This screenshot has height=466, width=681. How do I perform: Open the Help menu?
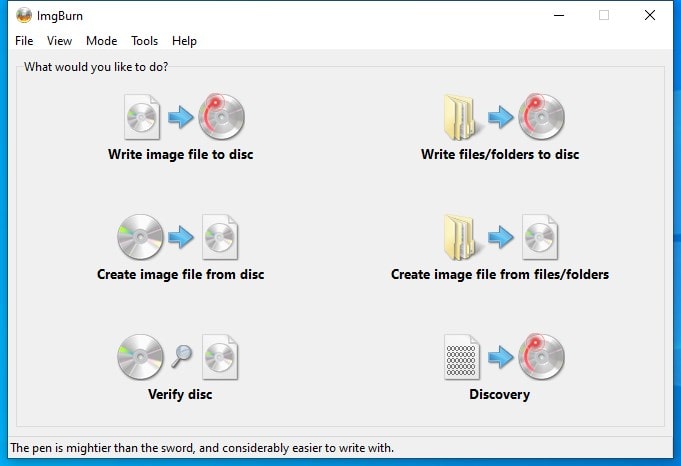[184, 41]
